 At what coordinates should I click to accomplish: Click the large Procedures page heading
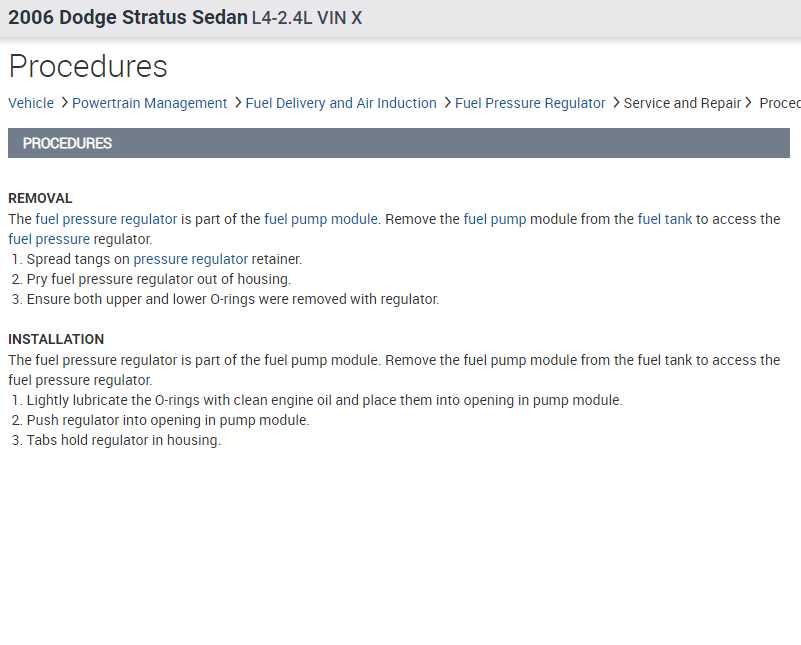[88, 66]
